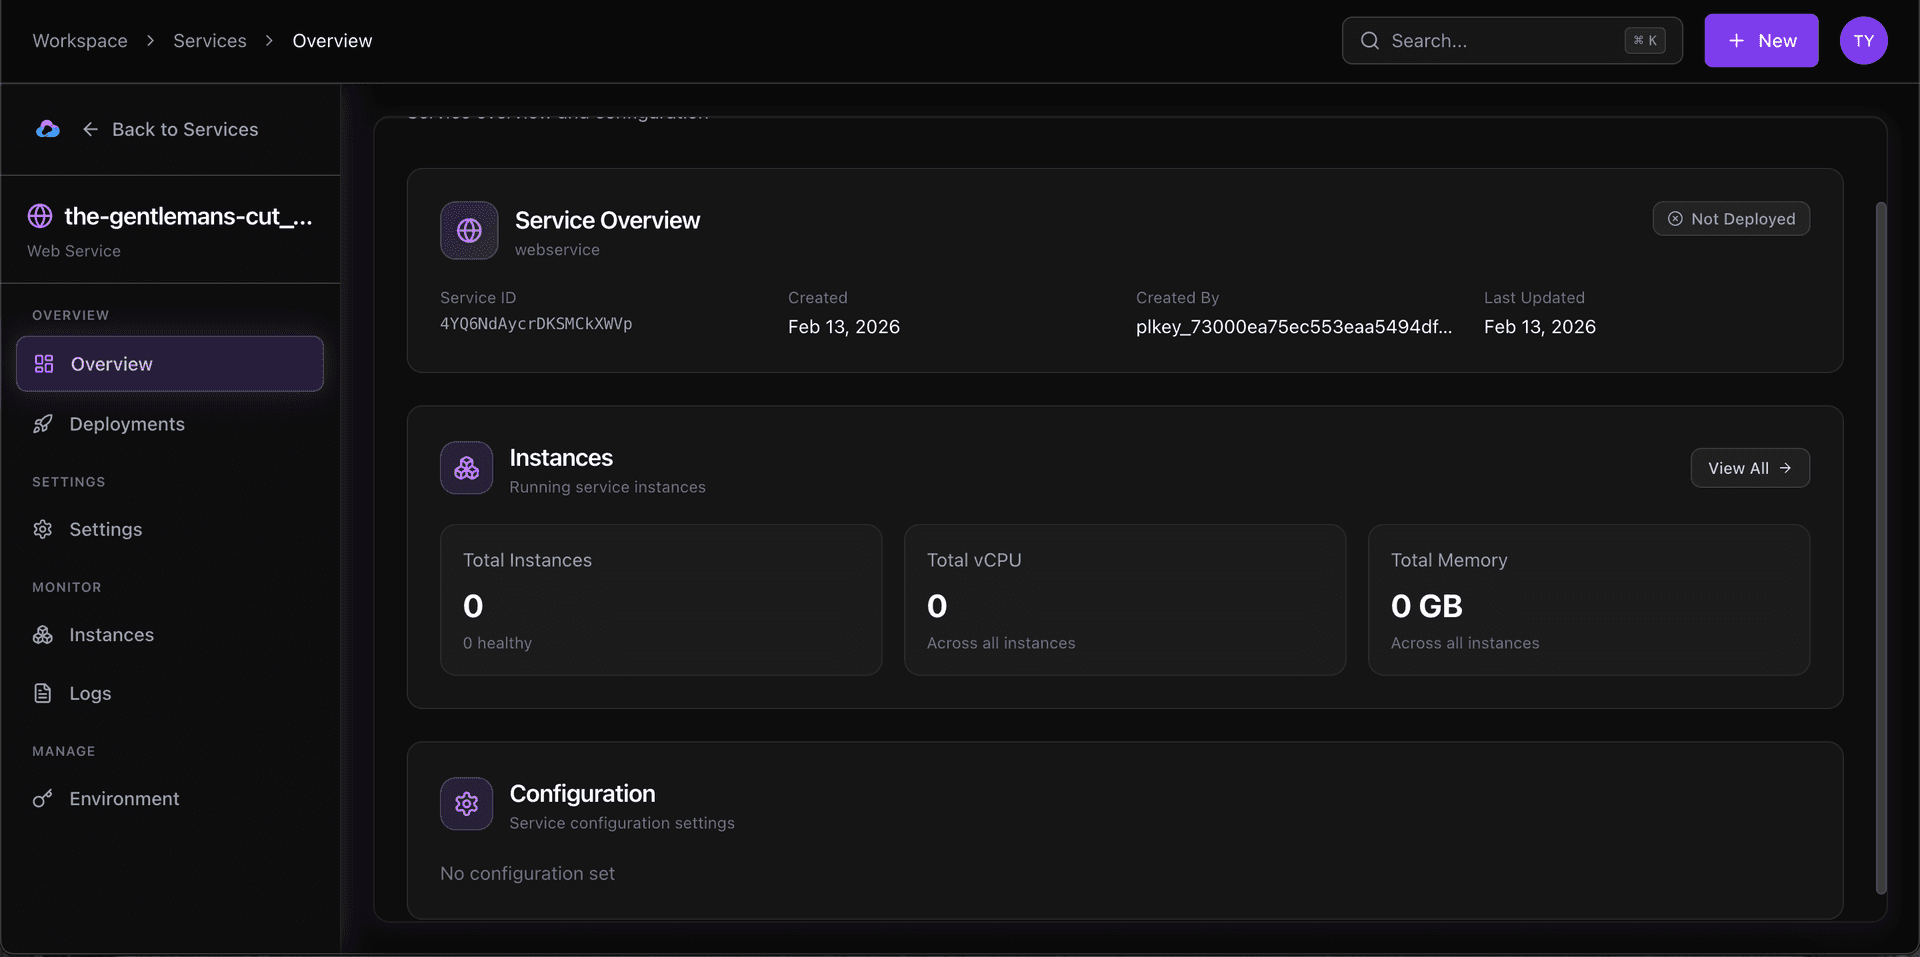
Task: Select the Overview grid icon in sidebar
Action: coord(43,364)
